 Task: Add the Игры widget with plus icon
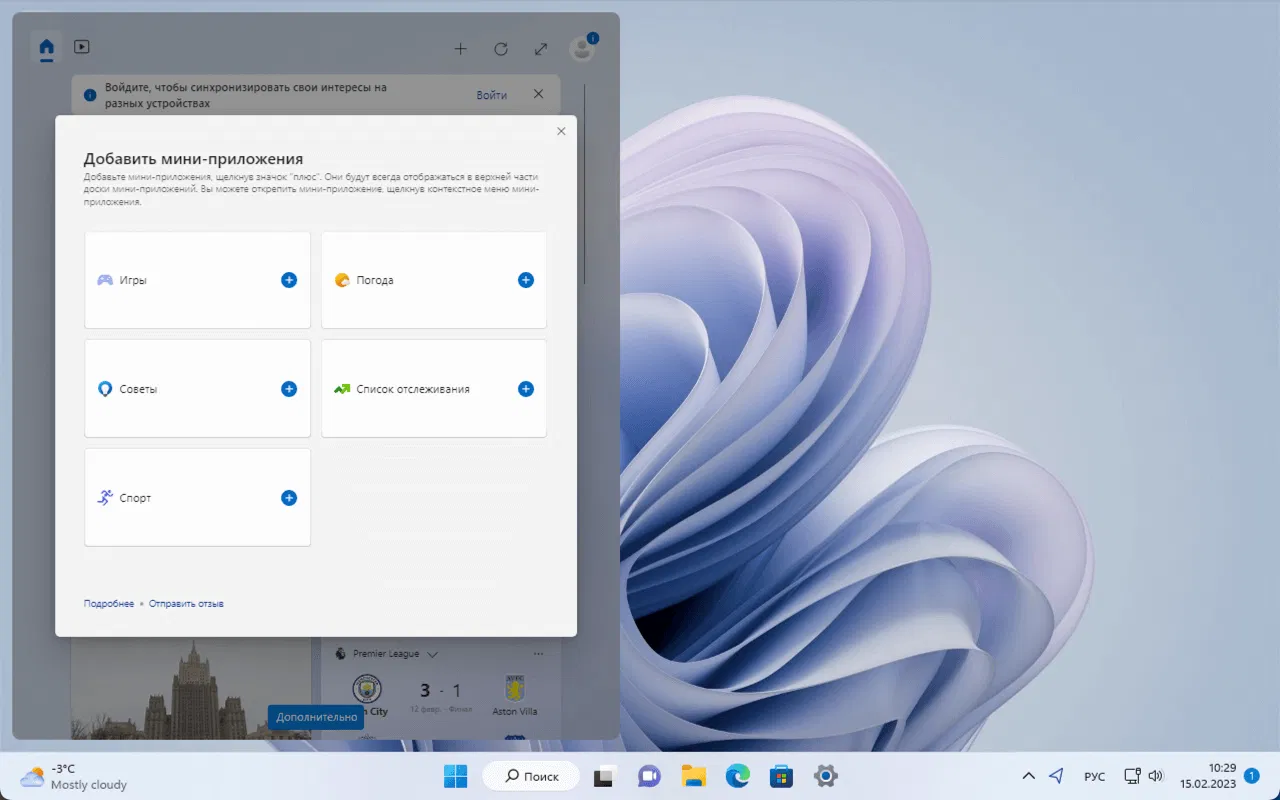point(289,280)
